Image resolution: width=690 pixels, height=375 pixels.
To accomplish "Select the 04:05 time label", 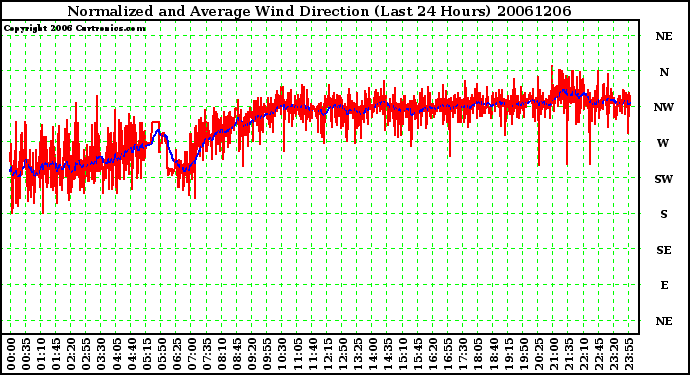I will 116,354.
